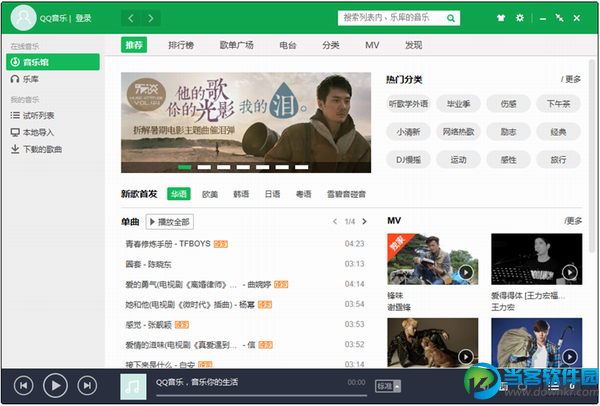
Task: Open 试听列表 in the sidebar
Action: coord(33,115)
